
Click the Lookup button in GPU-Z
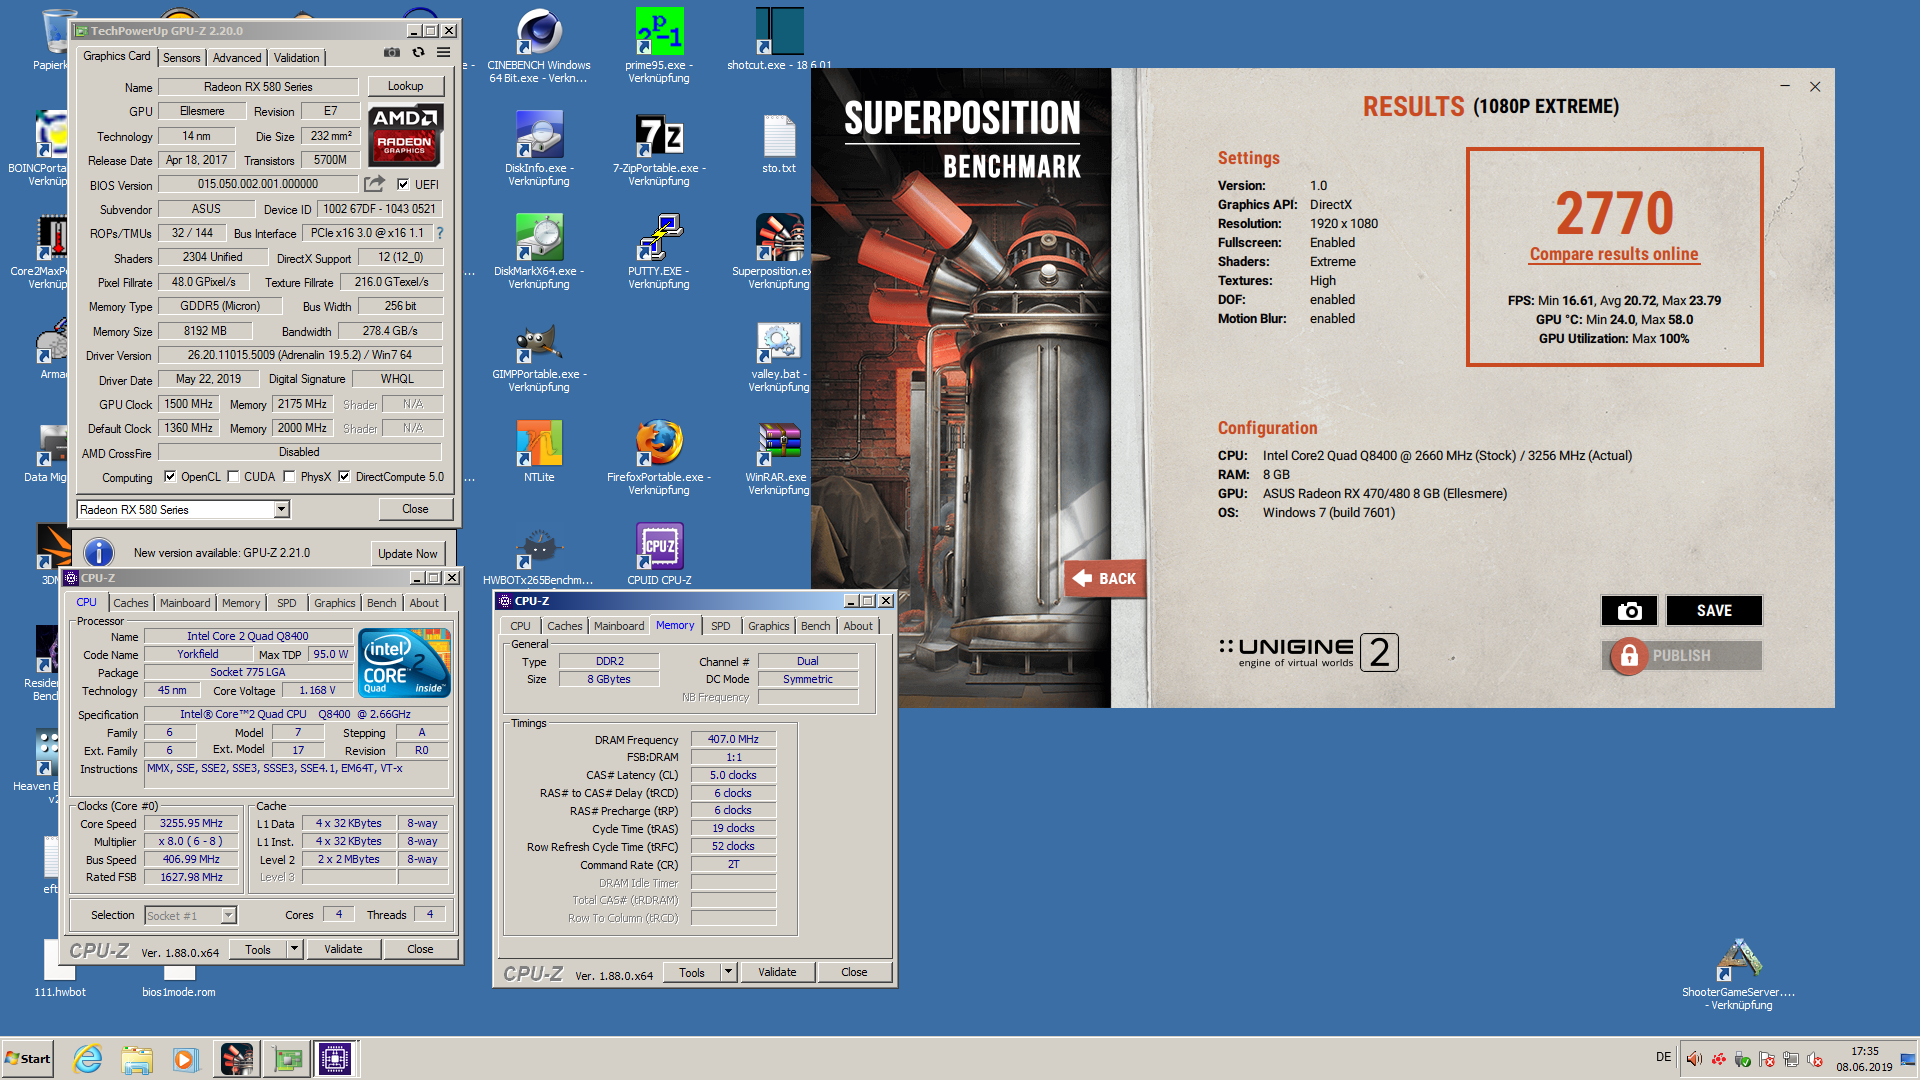click(405, 86)
